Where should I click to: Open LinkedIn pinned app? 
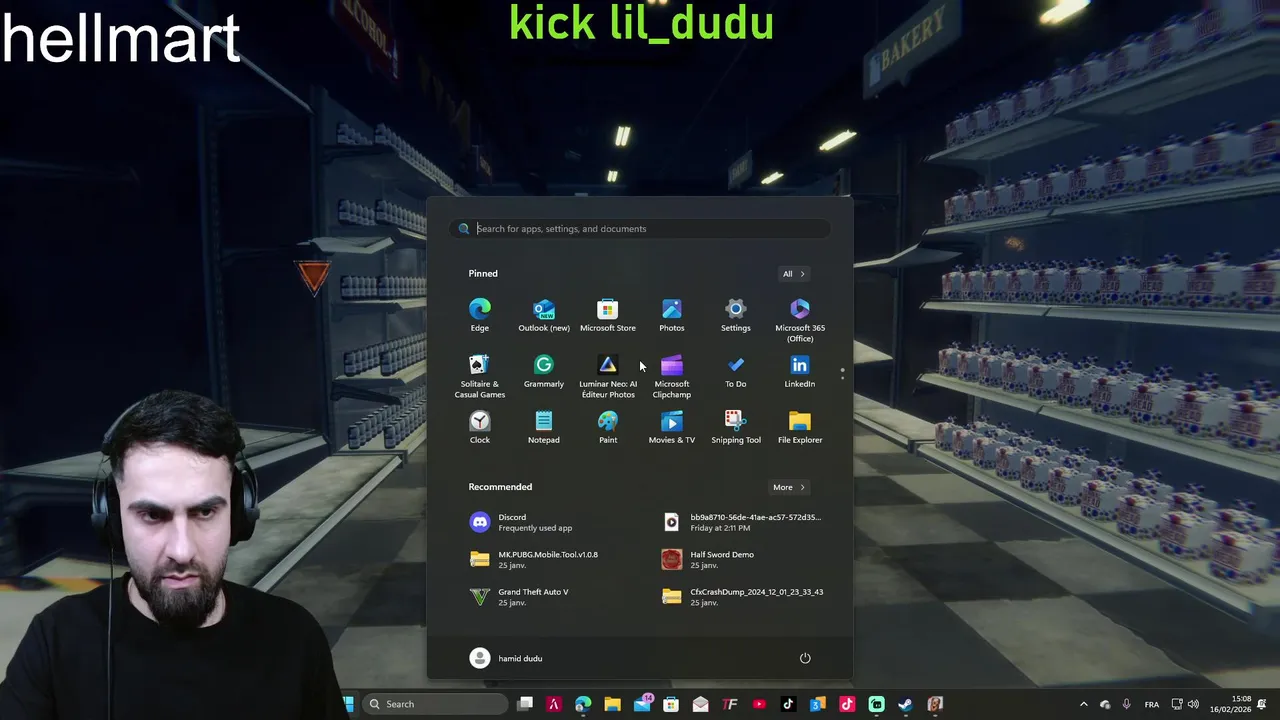(800, 372)
